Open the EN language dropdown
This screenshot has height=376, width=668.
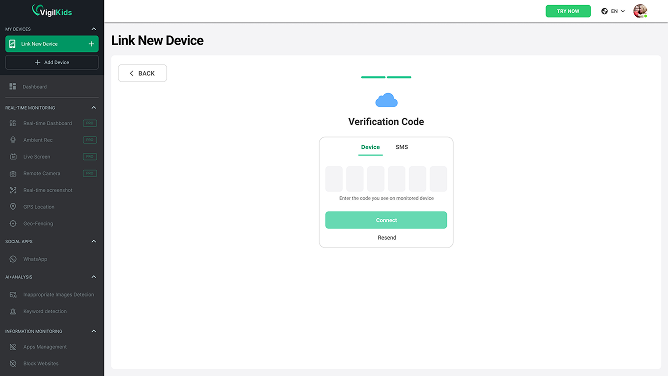click(x=613, y=11)
